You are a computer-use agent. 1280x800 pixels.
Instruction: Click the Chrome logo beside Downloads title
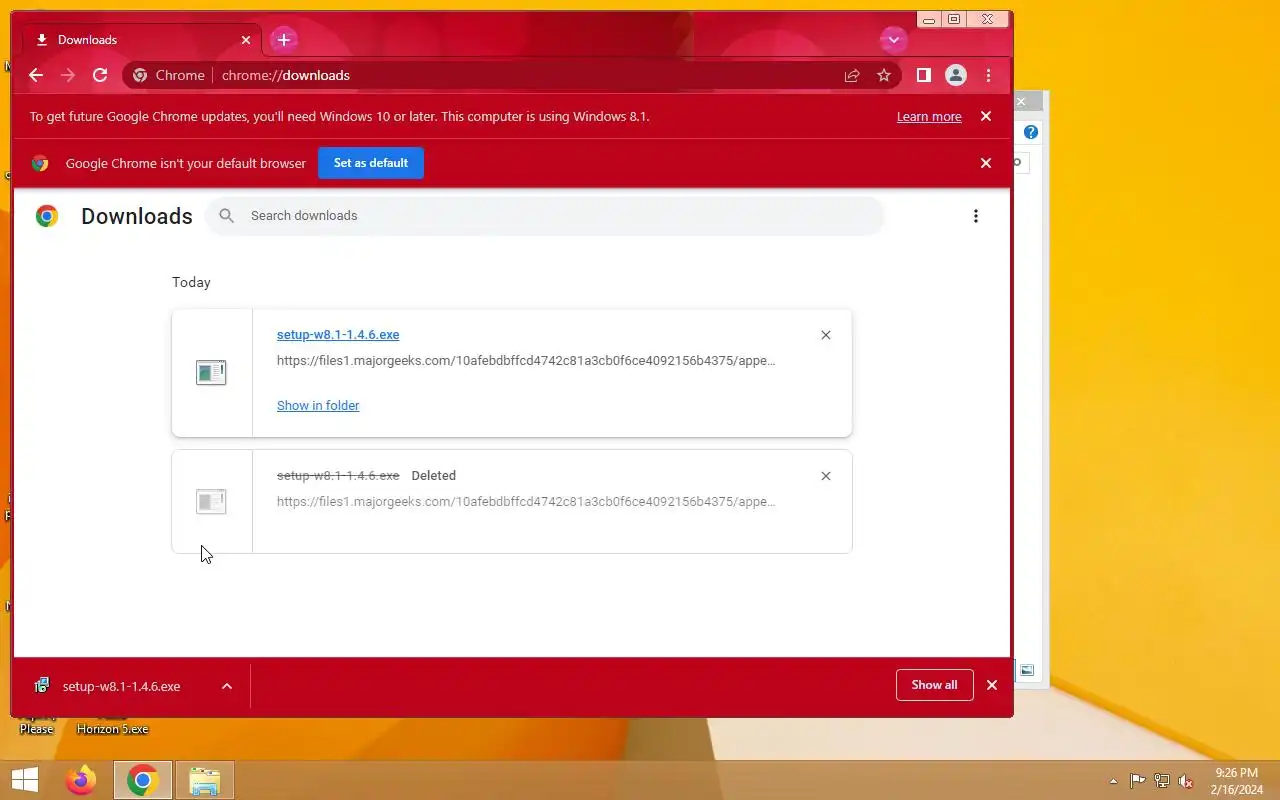pyautogui.click(x=47, y=216)
